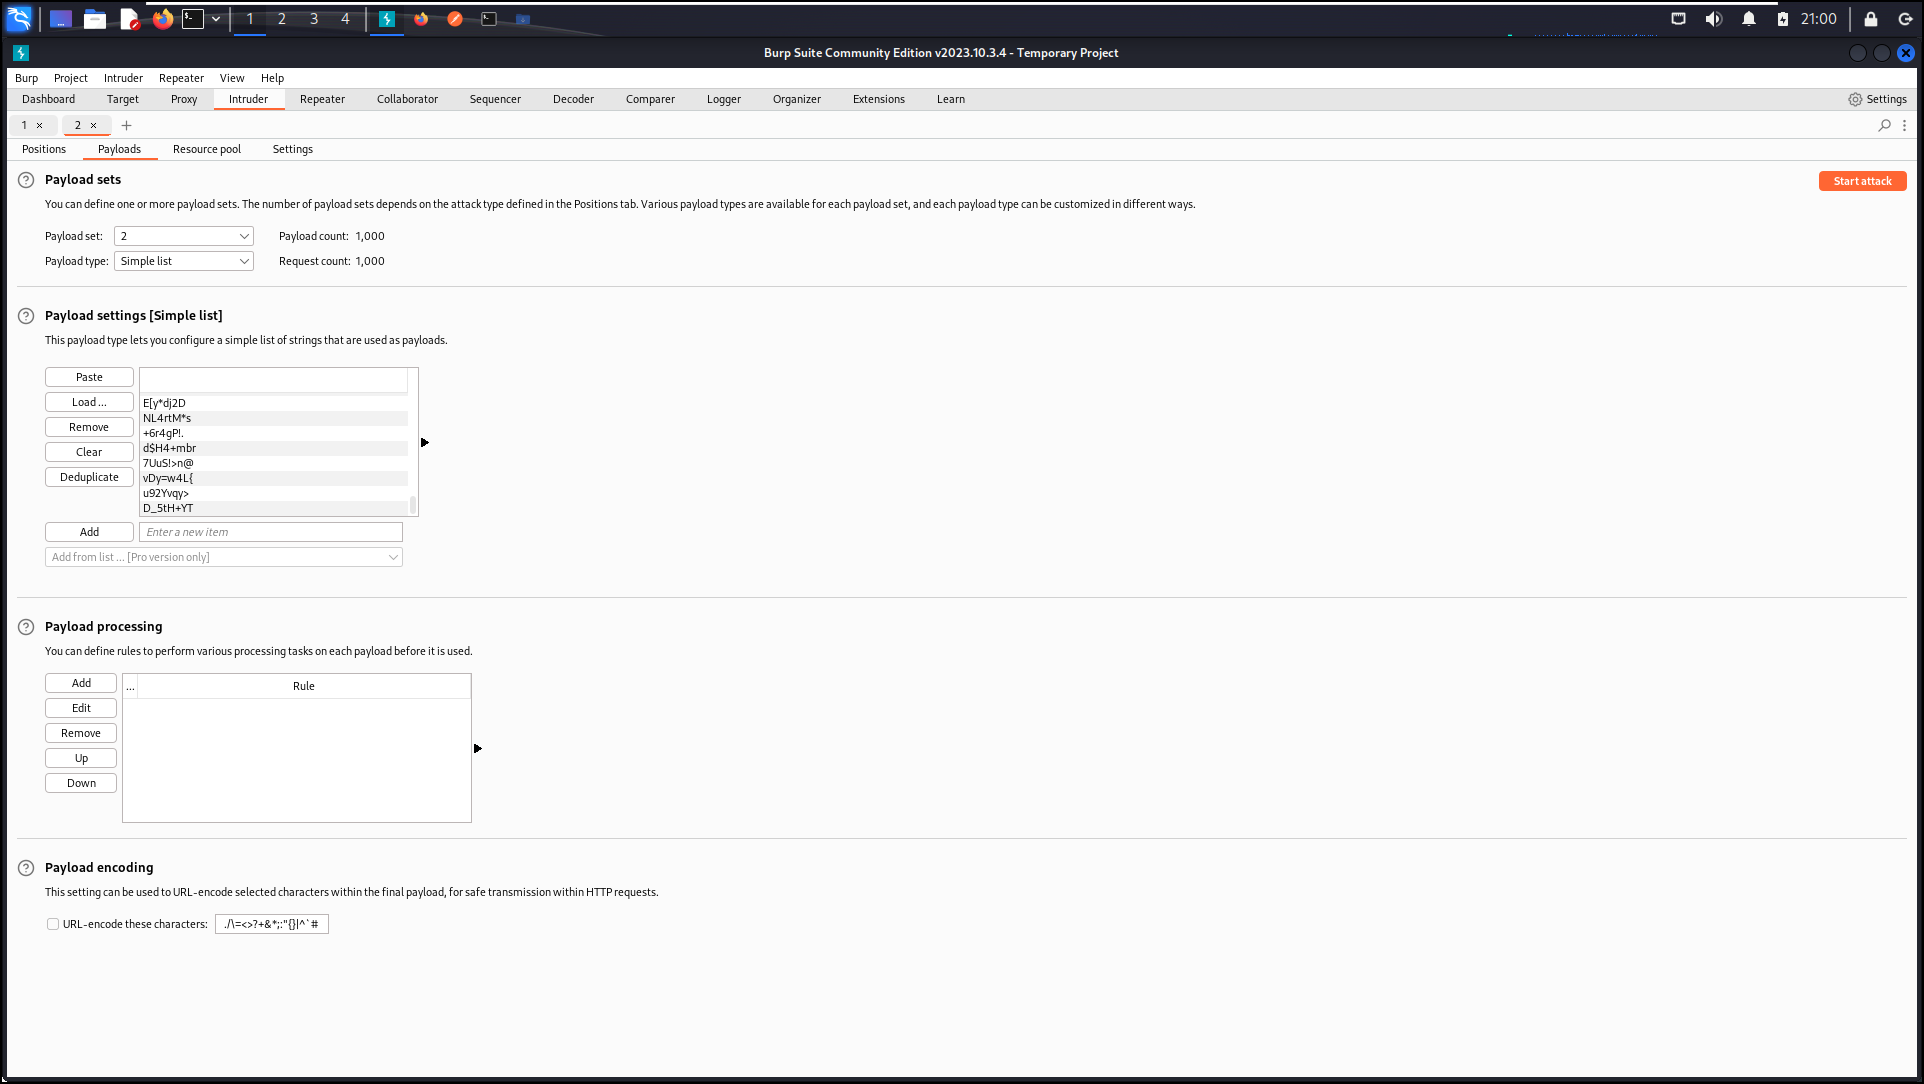1924x1084 pixels.
Task: Close Intruder attack tab 2
Action: click(x=94, y=125)
